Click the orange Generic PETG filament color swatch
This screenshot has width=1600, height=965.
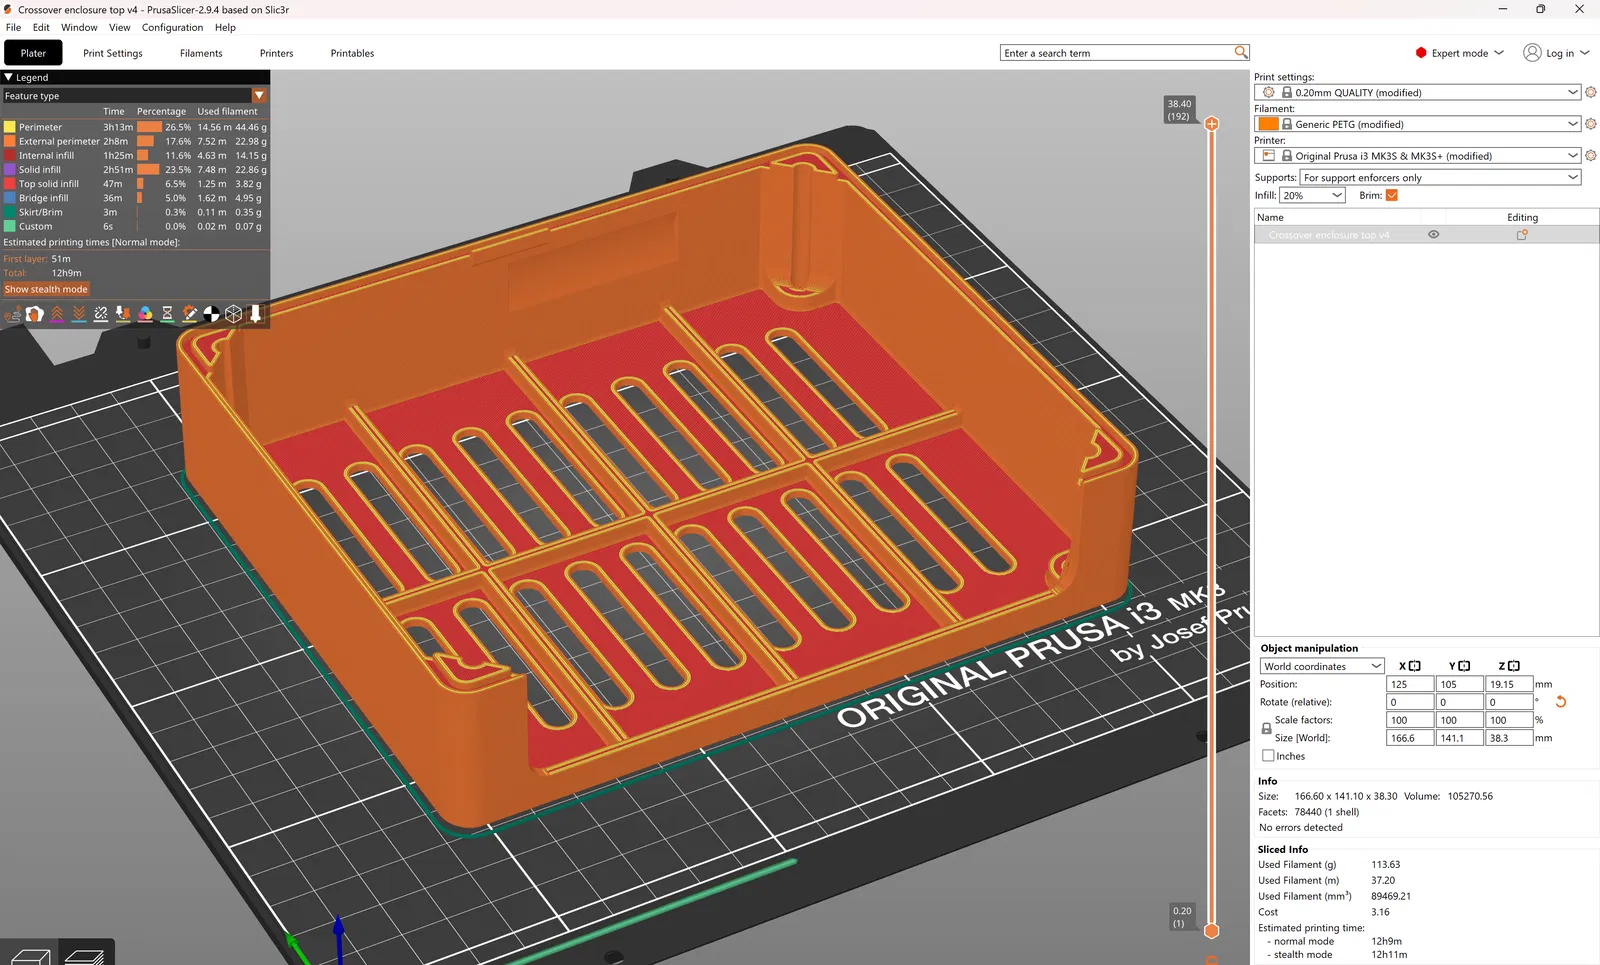pyautogui.click(x=1268, y=124)
